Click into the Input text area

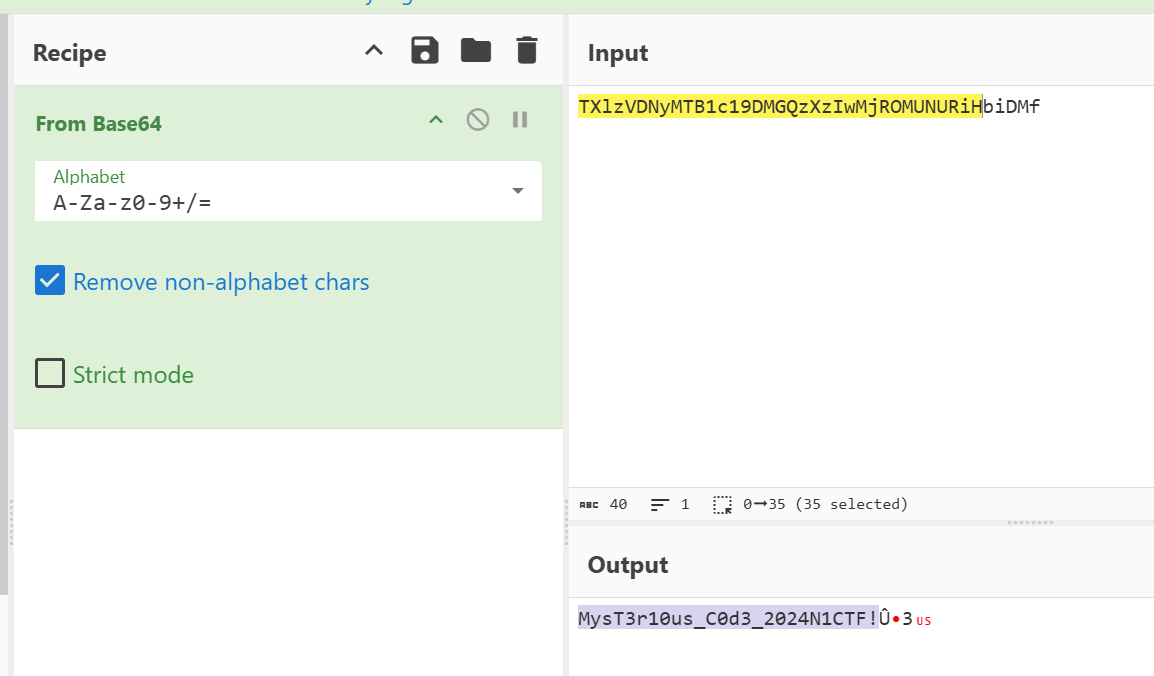tap(861, 286)
